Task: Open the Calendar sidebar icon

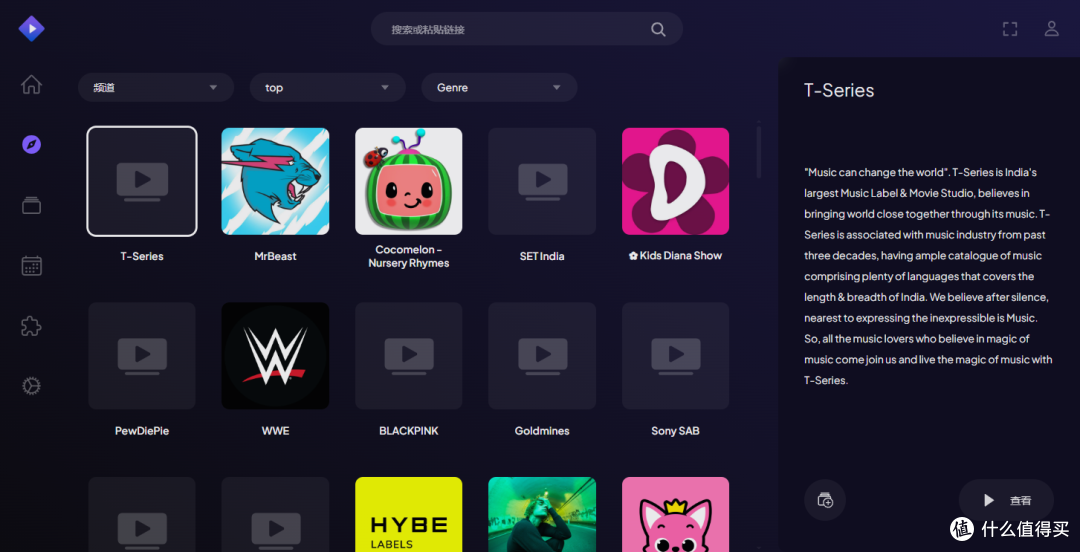Action: coord(31,266)
